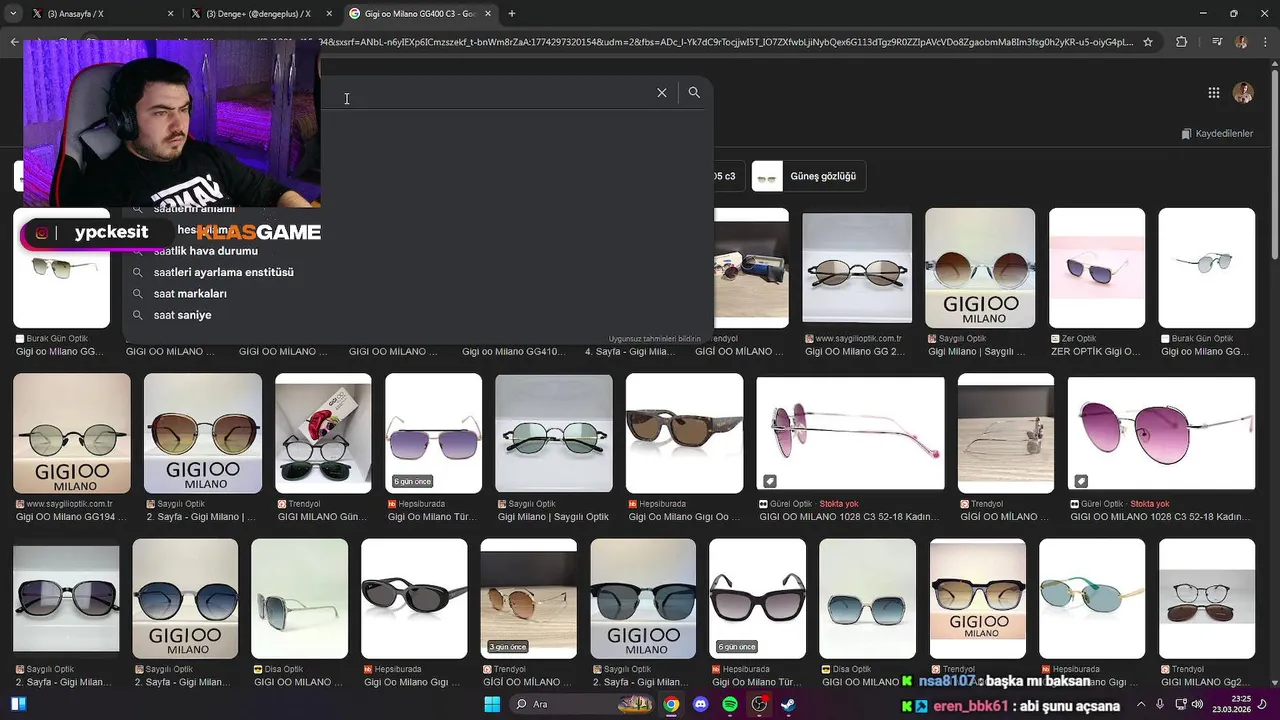
Task: Close the Gigi oo Milano GG400 C3 tab
Action: pos(488,14)
